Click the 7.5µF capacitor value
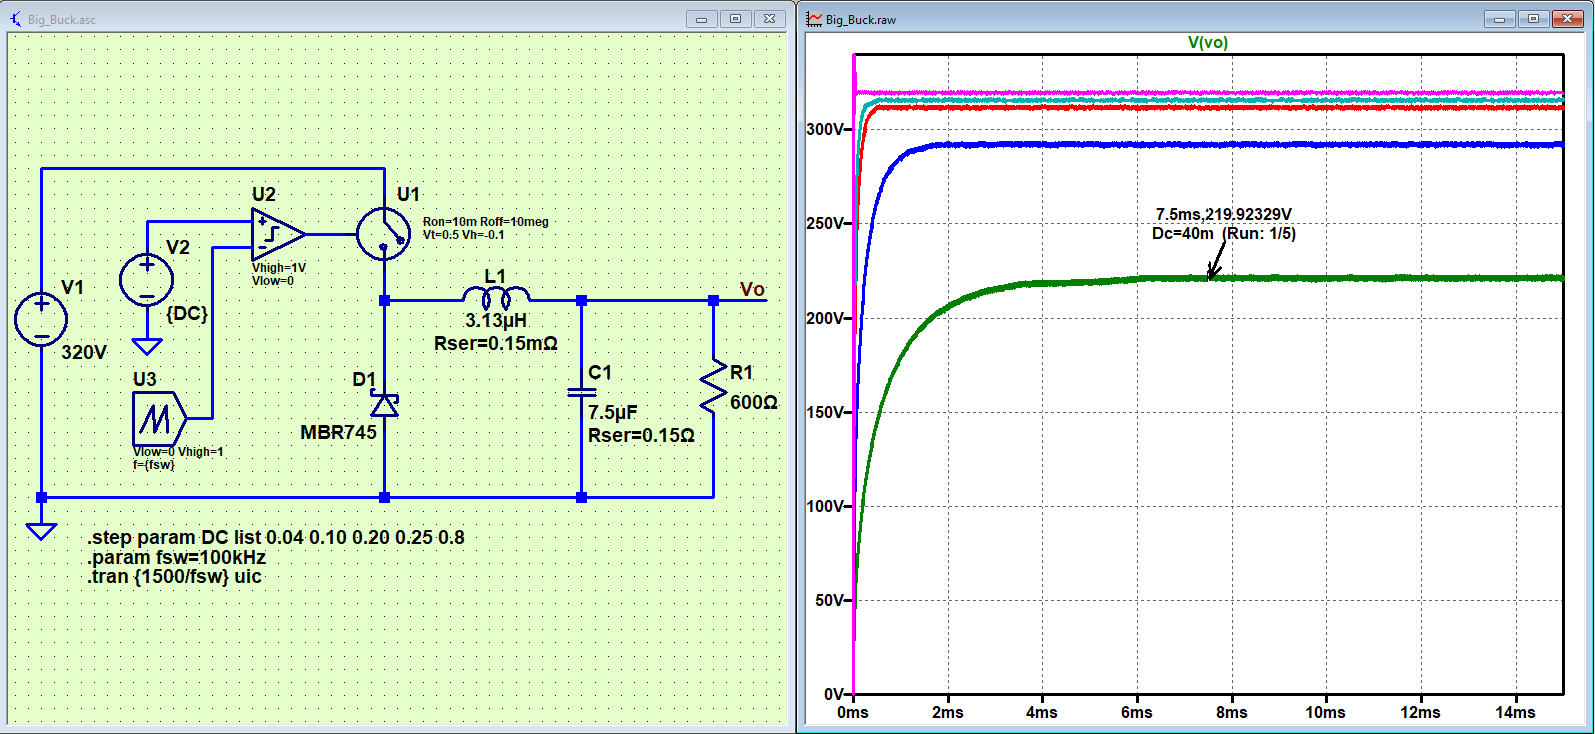 click(x=612, y=412)
